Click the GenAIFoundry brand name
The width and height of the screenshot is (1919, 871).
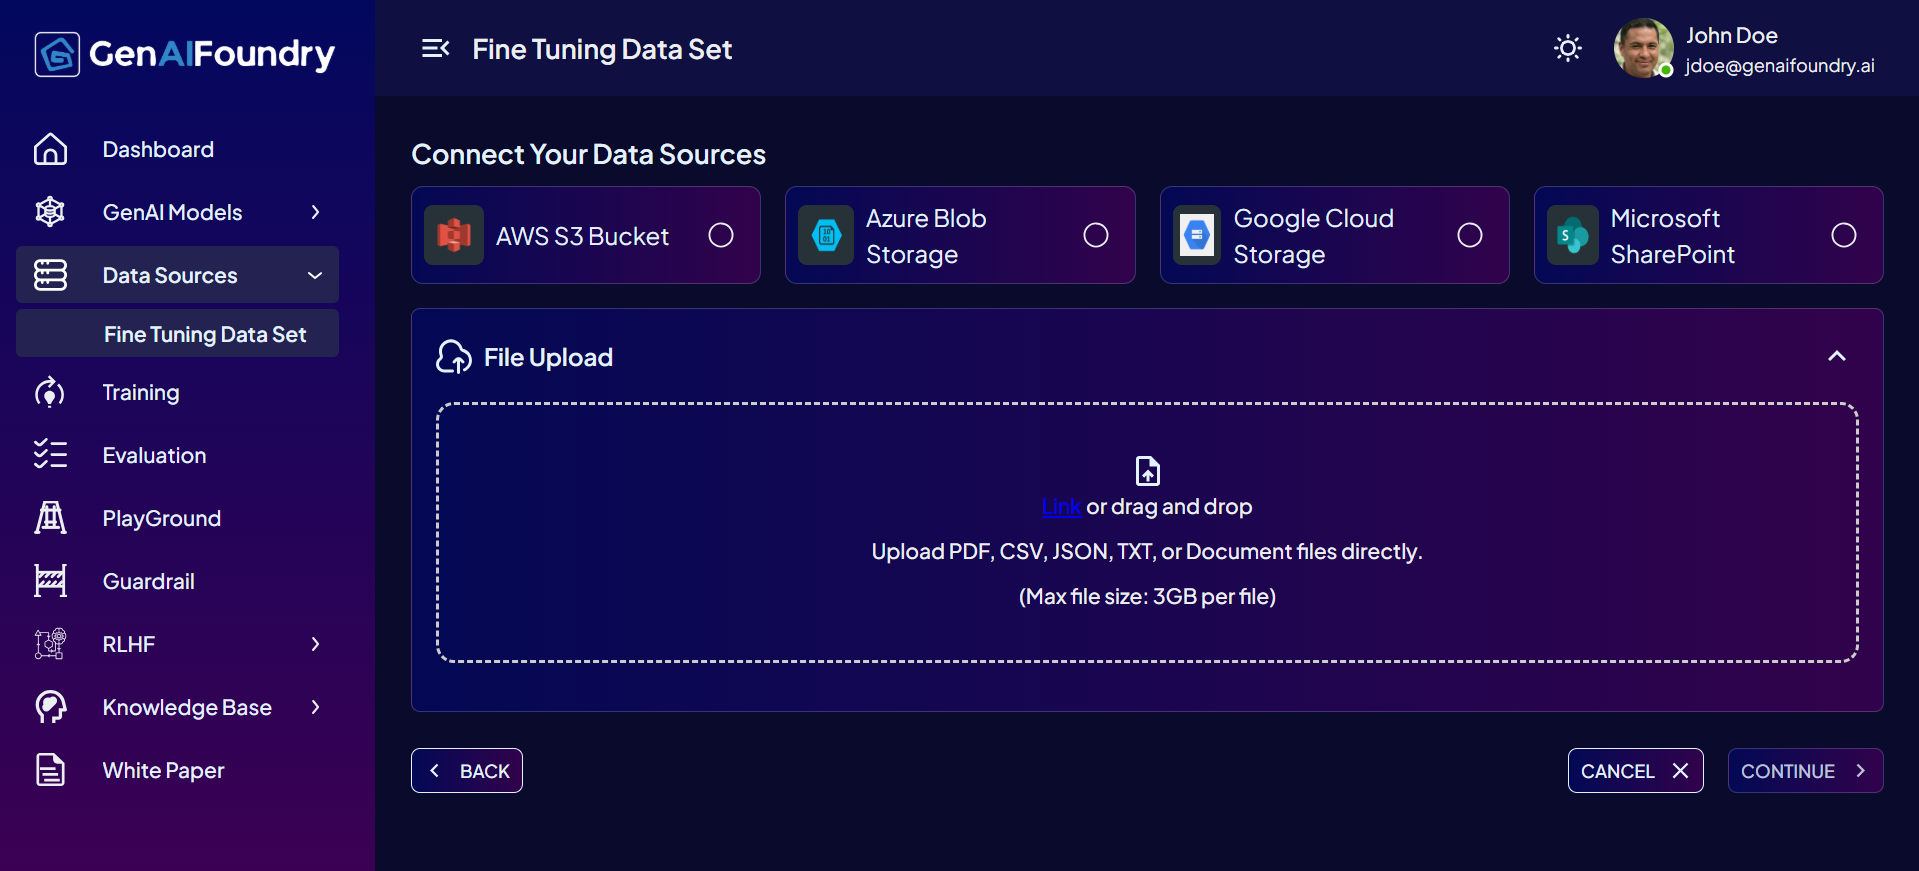tap(212, 54)
